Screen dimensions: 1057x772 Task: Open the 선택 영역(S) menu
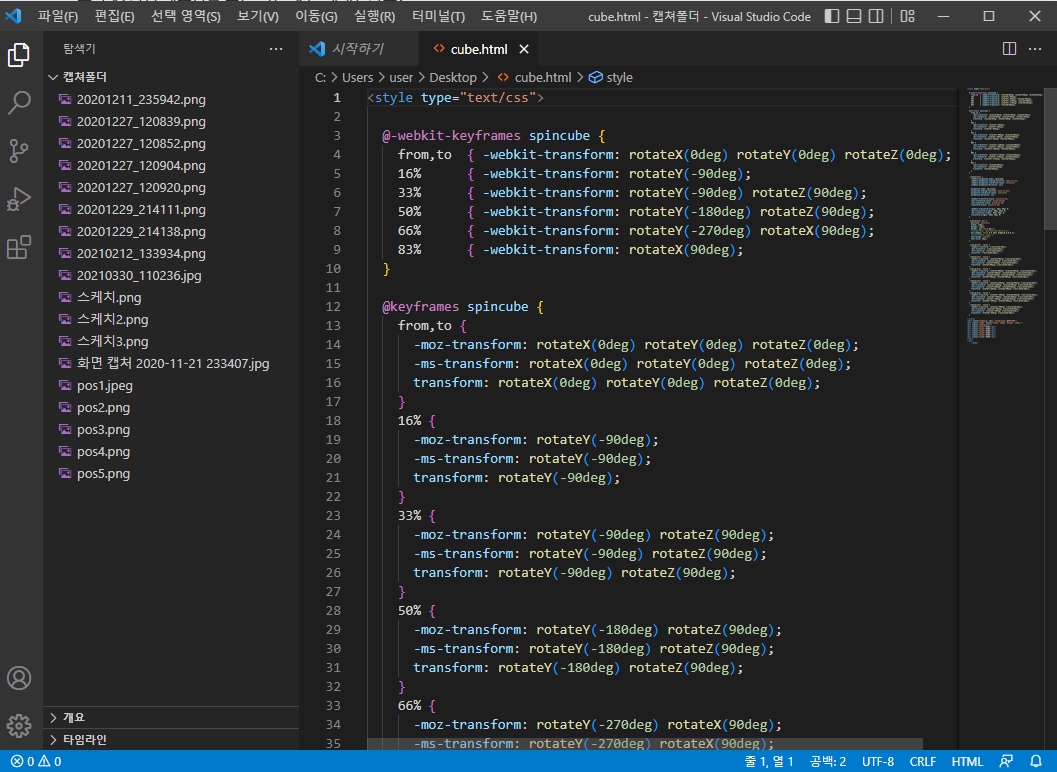(x=185, y=16)
